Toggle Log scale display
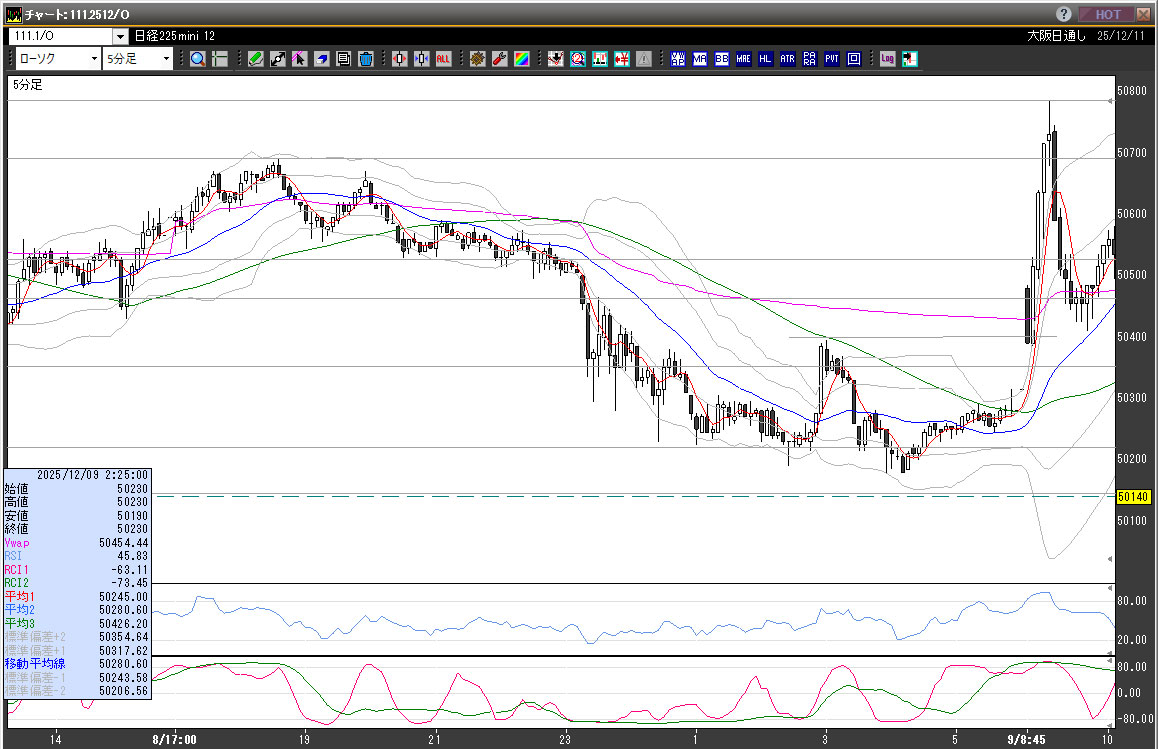 coord(887,59)
